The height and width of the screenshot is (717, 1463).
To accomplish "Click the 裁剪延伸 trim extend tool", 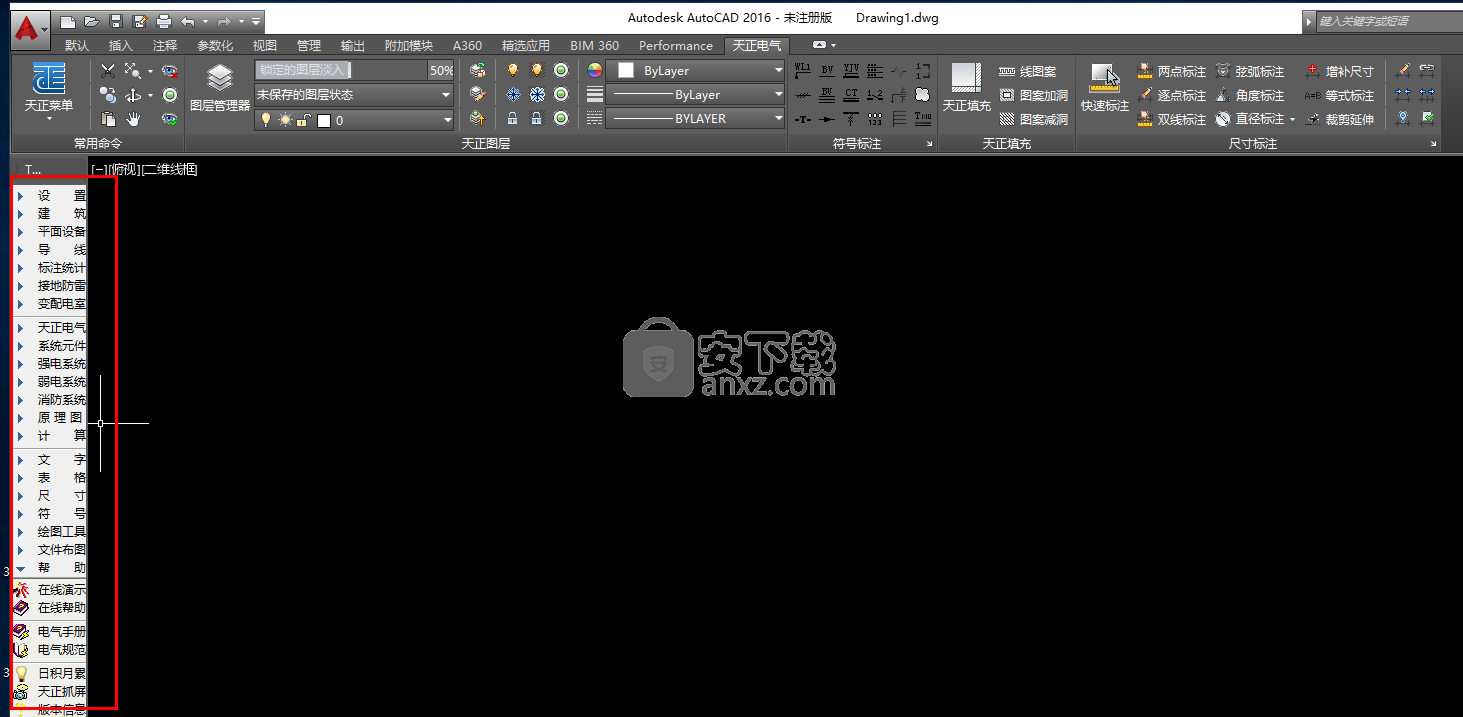I will coord(1340,119).
